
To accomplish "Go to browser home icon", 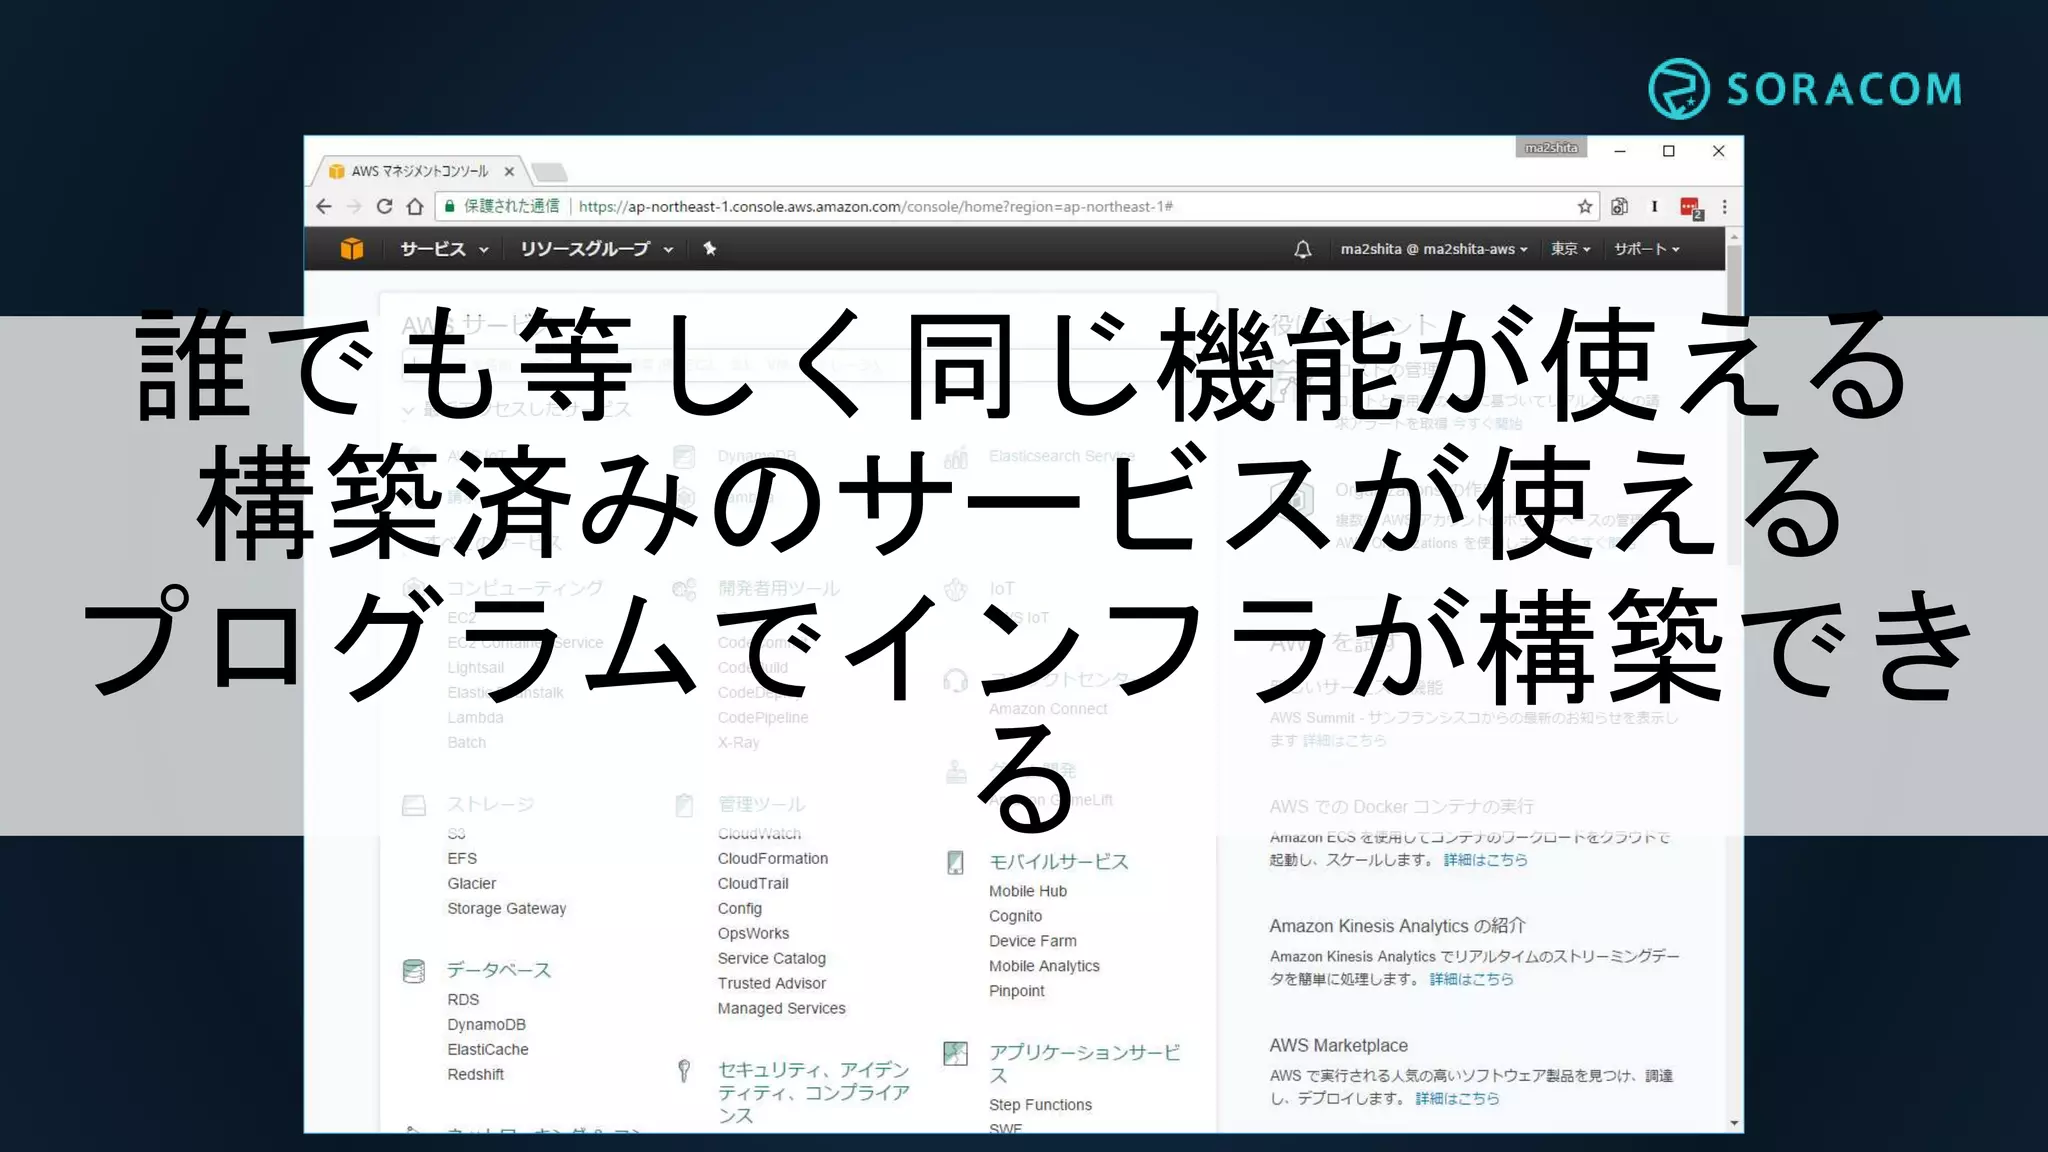I will (x=415, y=207).
